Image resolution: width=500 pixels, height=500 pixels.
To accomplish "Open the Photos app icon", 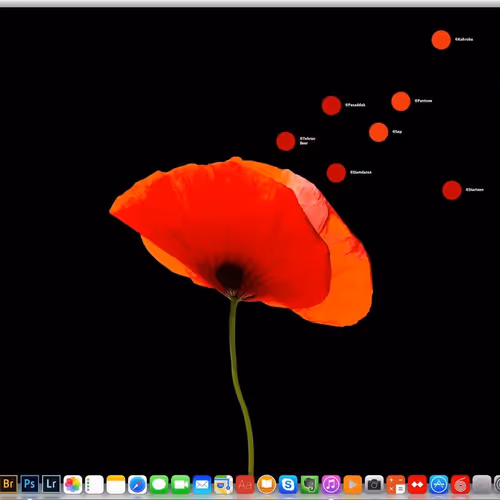I will click(x=73, y=484).
